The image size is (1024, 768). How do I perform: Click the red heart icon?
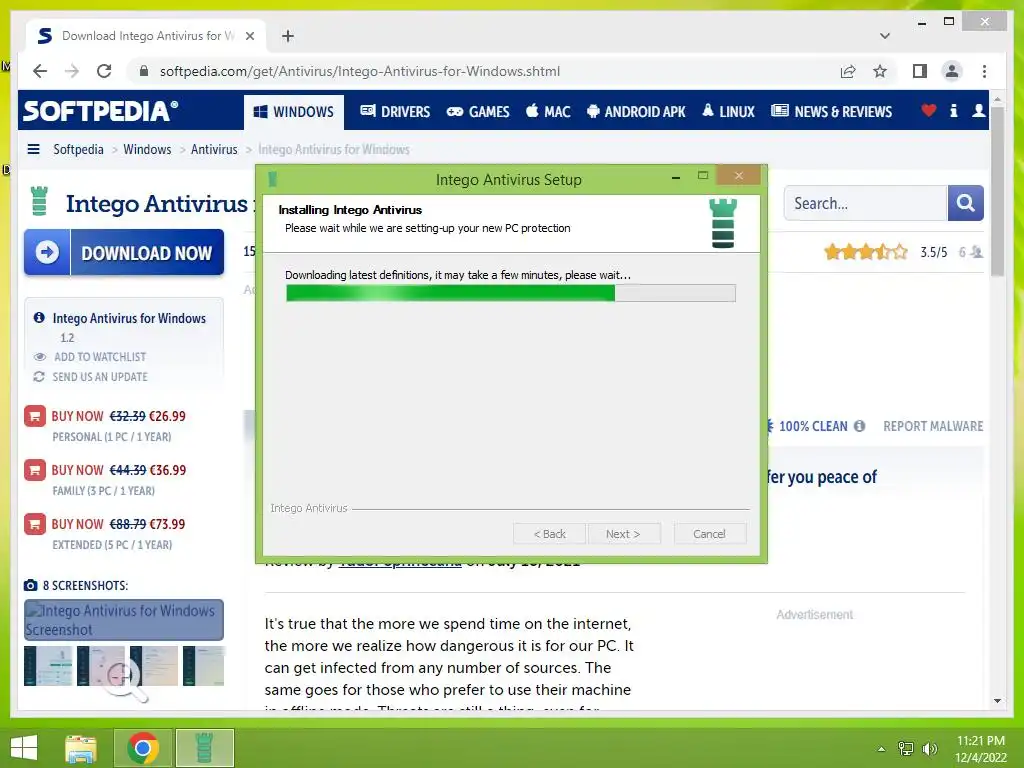pyautogui.click(x=929, y=111)
